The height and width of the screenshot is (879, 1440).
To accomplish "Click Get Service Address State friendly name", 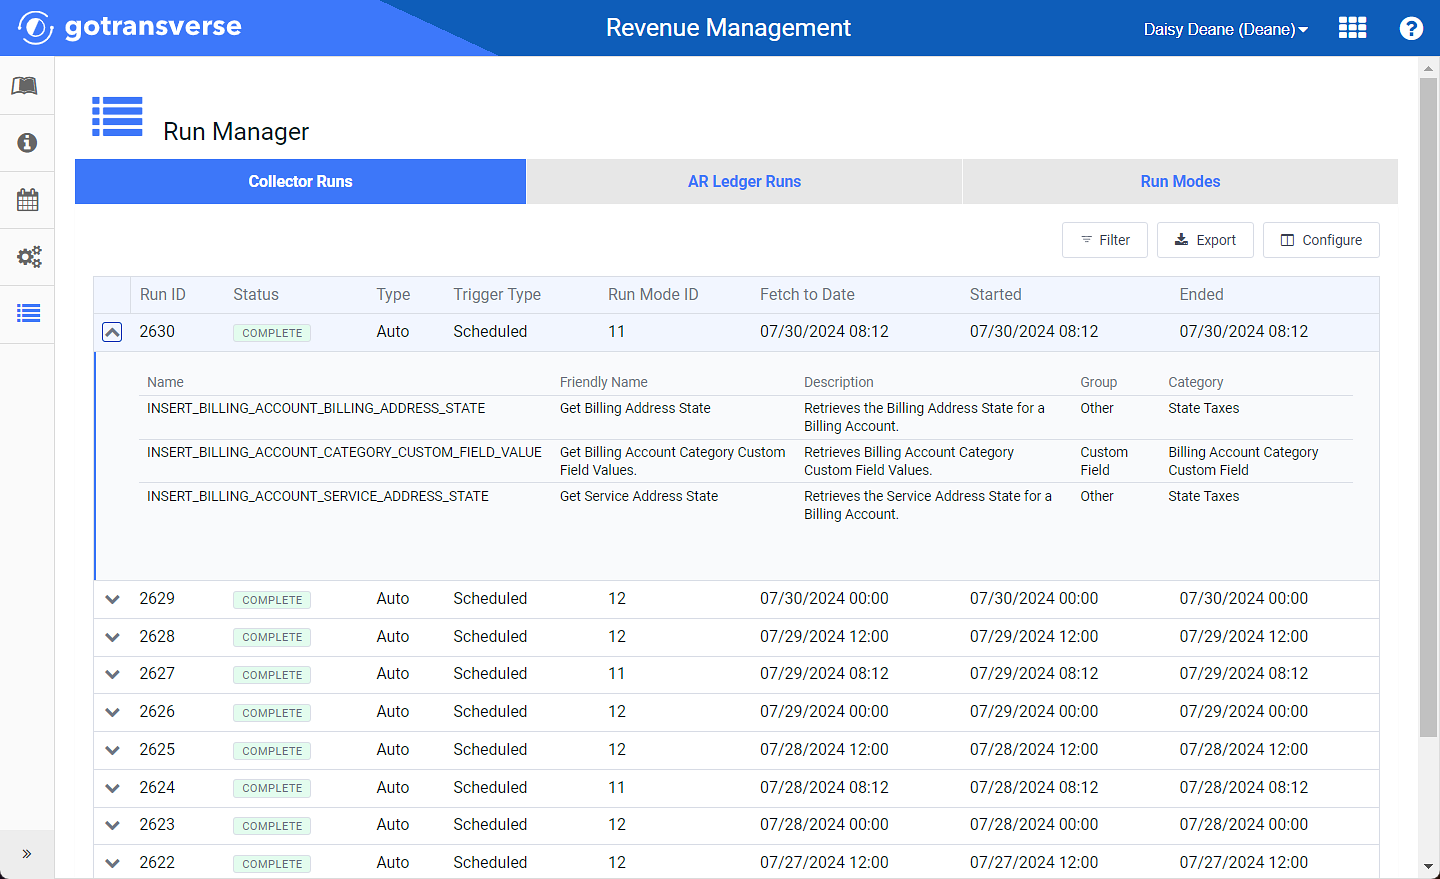I will click(639, 496).
